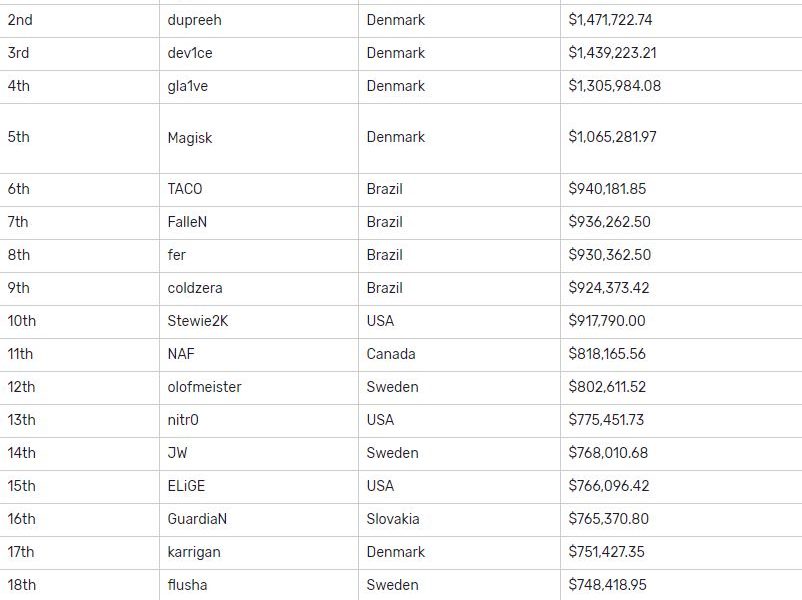Click the player name dupreeh
802x600 pixels.
click(x=195, y=20)
